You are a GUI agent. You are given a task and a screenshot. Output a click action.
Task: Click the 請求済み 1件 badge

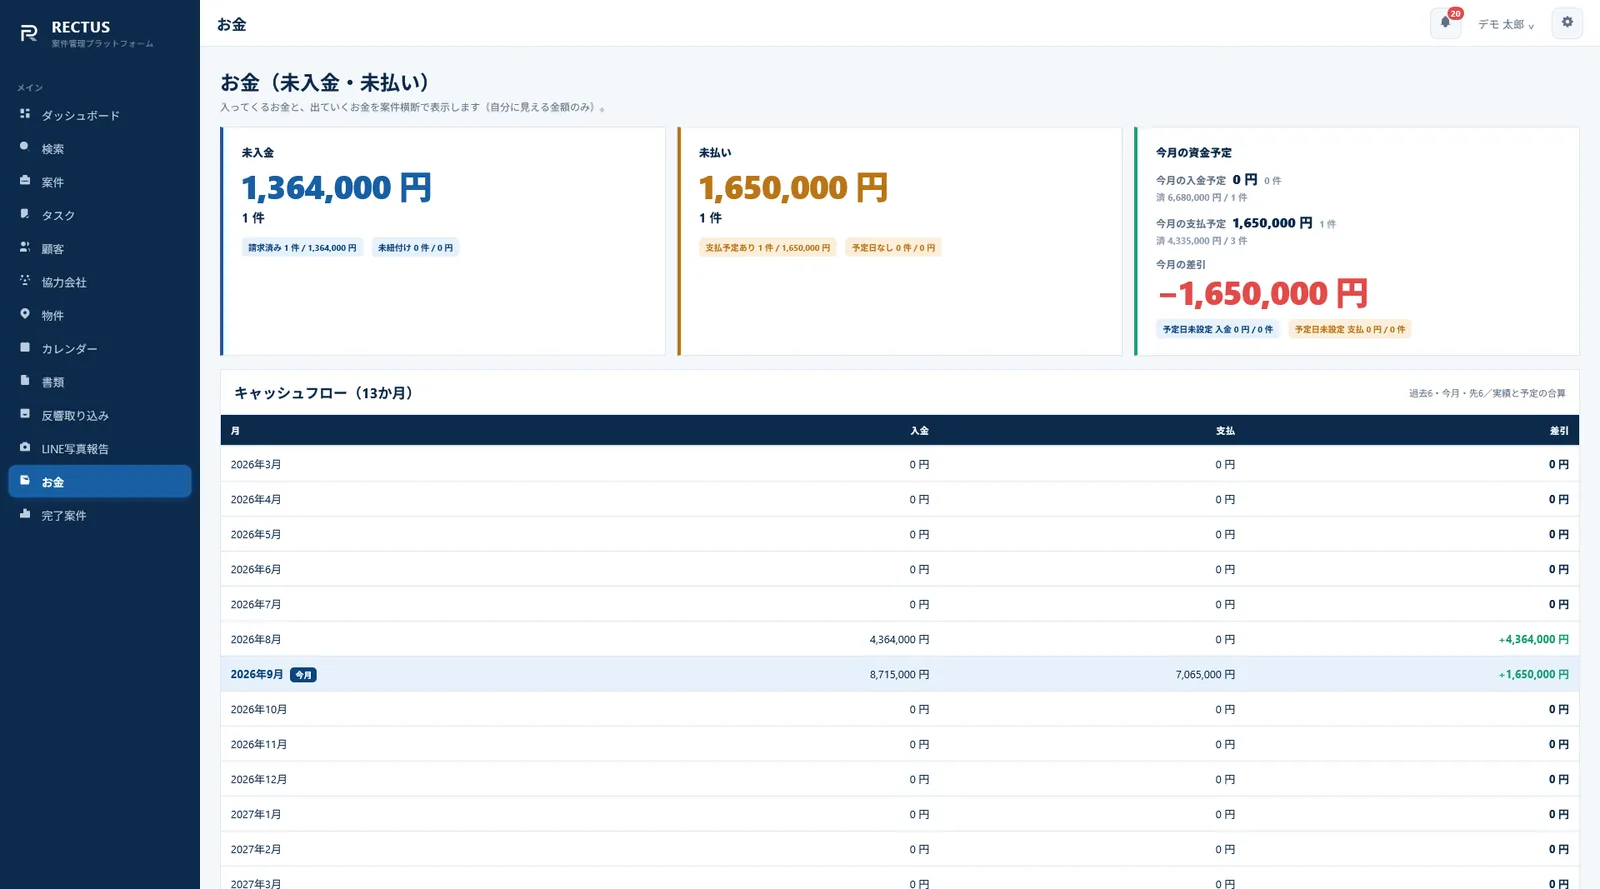coord(302,247)
